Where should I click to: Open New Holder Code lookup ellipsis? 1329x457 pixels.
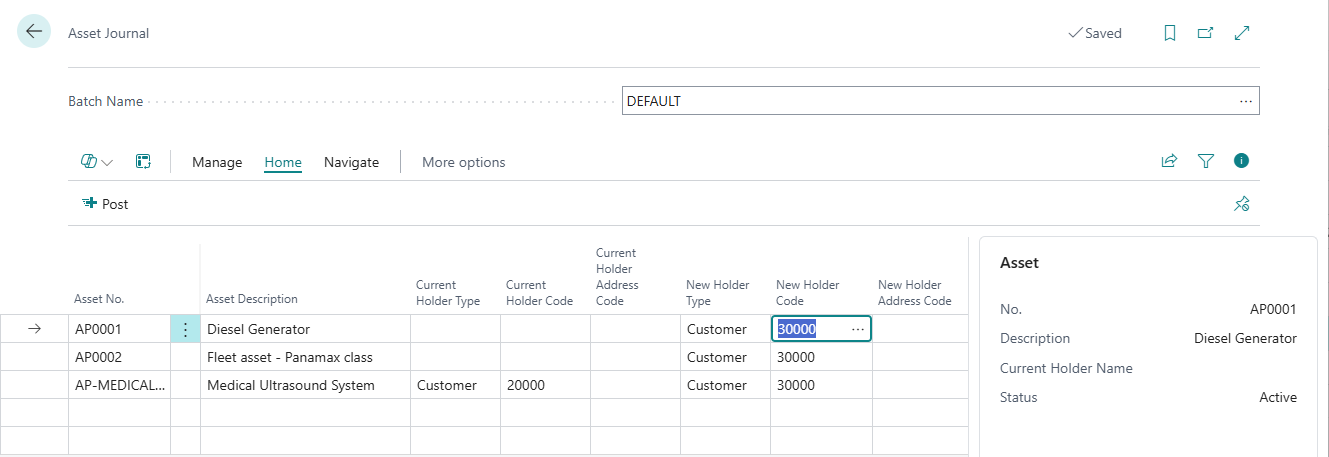[858, 329]
